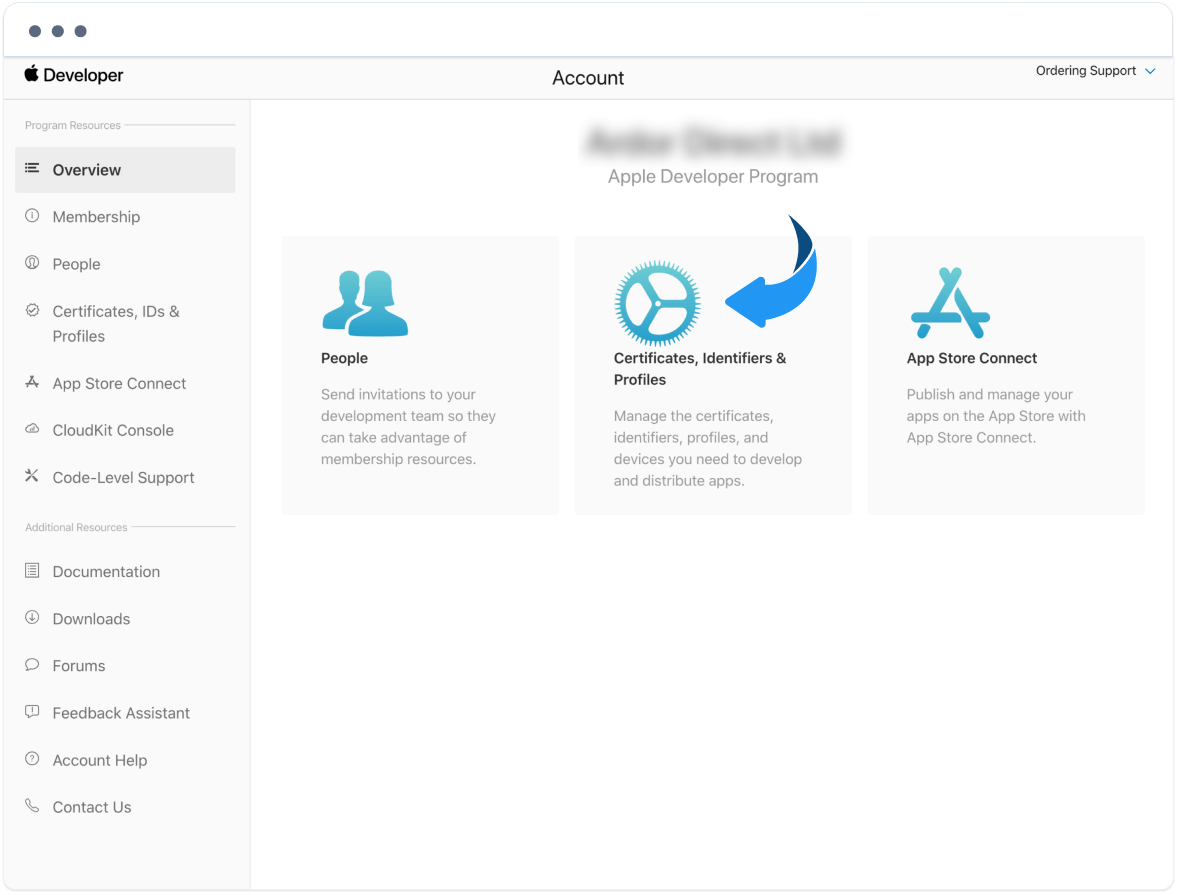Click the App Store Connect card description
This screenshot has height=895, width=1177.
click(x=996, y=416)
